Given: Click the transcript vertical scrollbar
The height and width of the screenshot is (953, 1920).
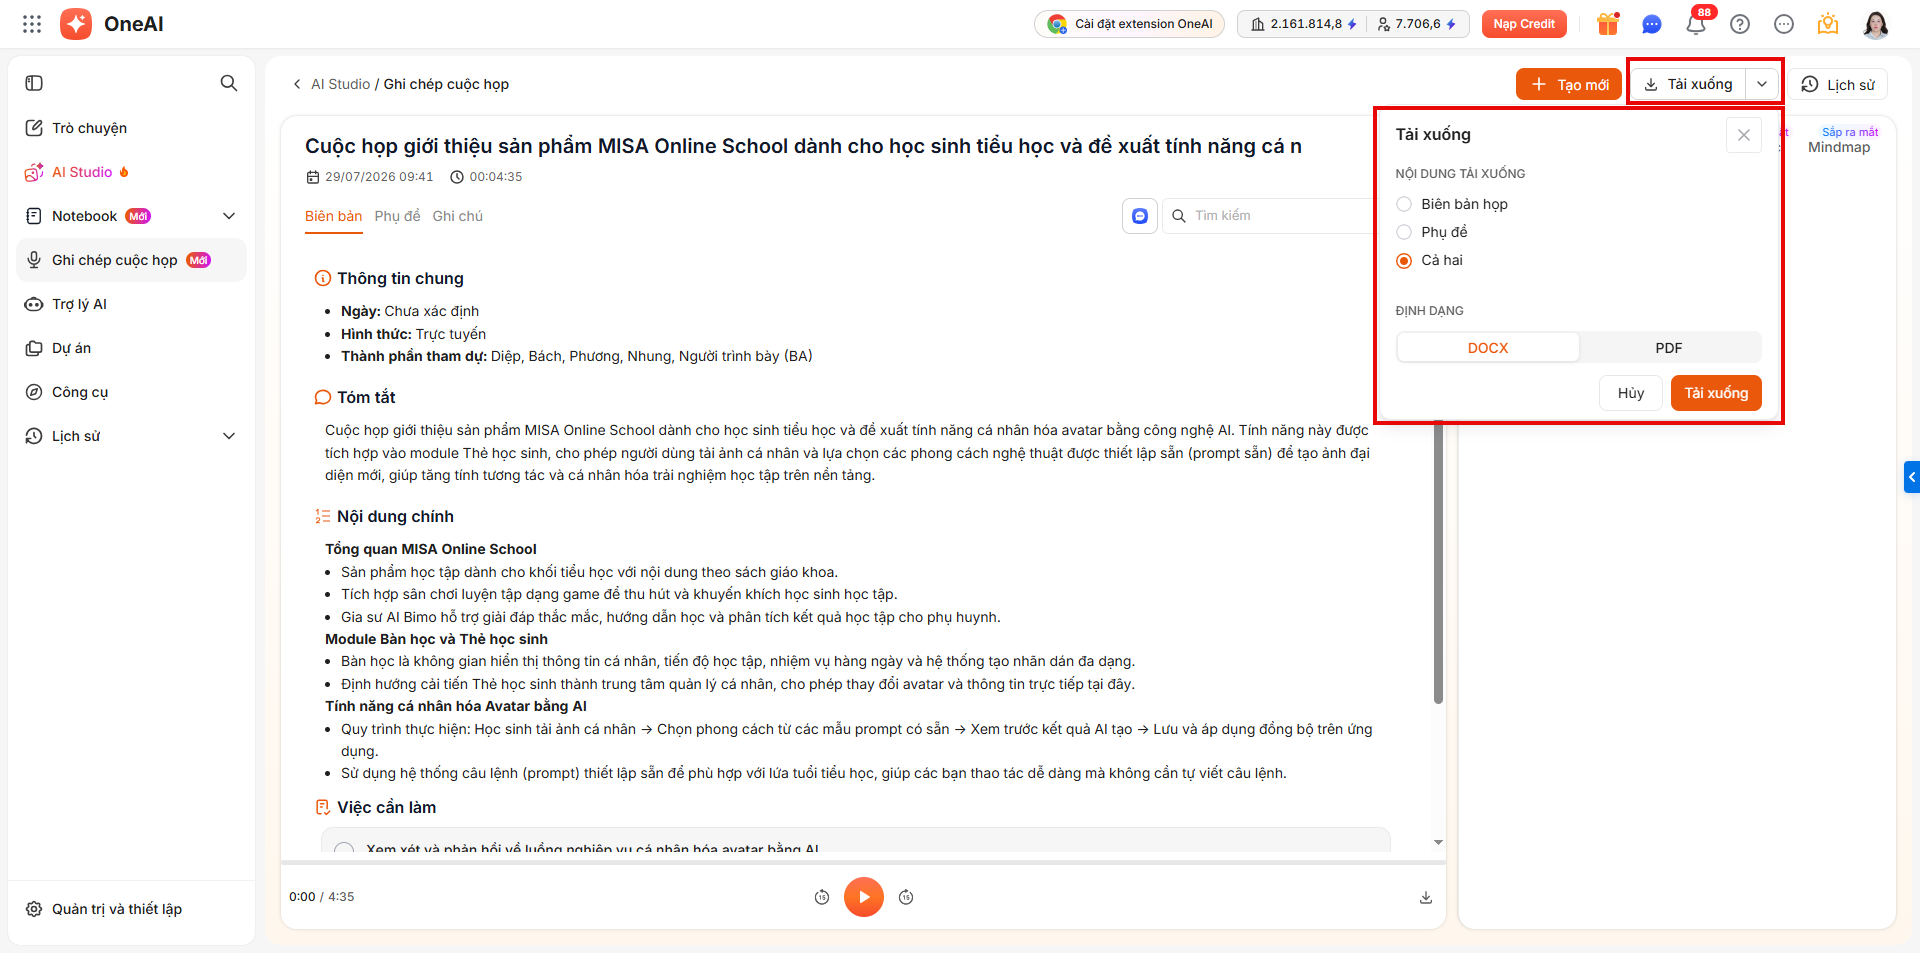Looking at the screenshot, I should coord(1438,562).
